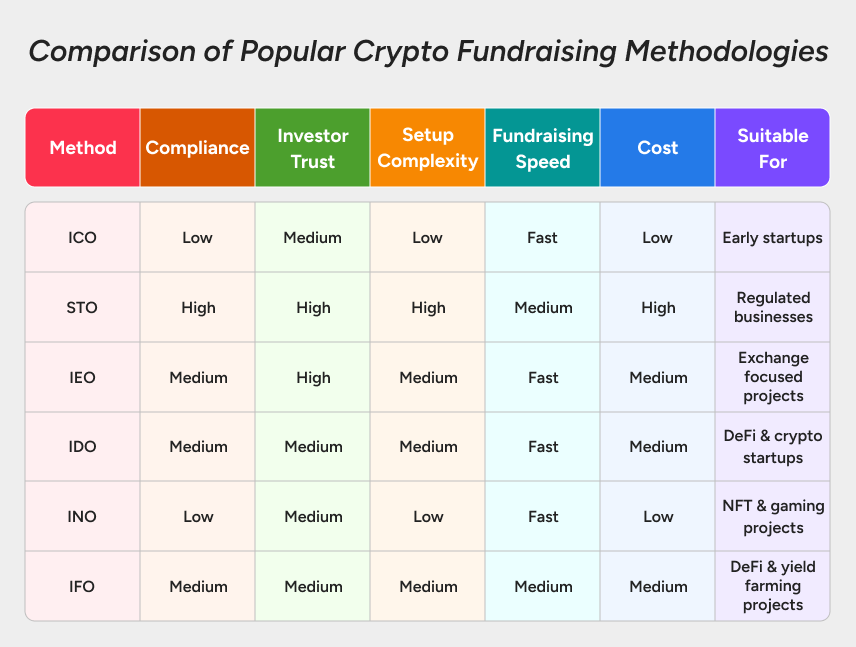Viewport: 856px width, 647px height.
Task: Select the Exchange focused projects cell
Action: (x=772, y=377)
